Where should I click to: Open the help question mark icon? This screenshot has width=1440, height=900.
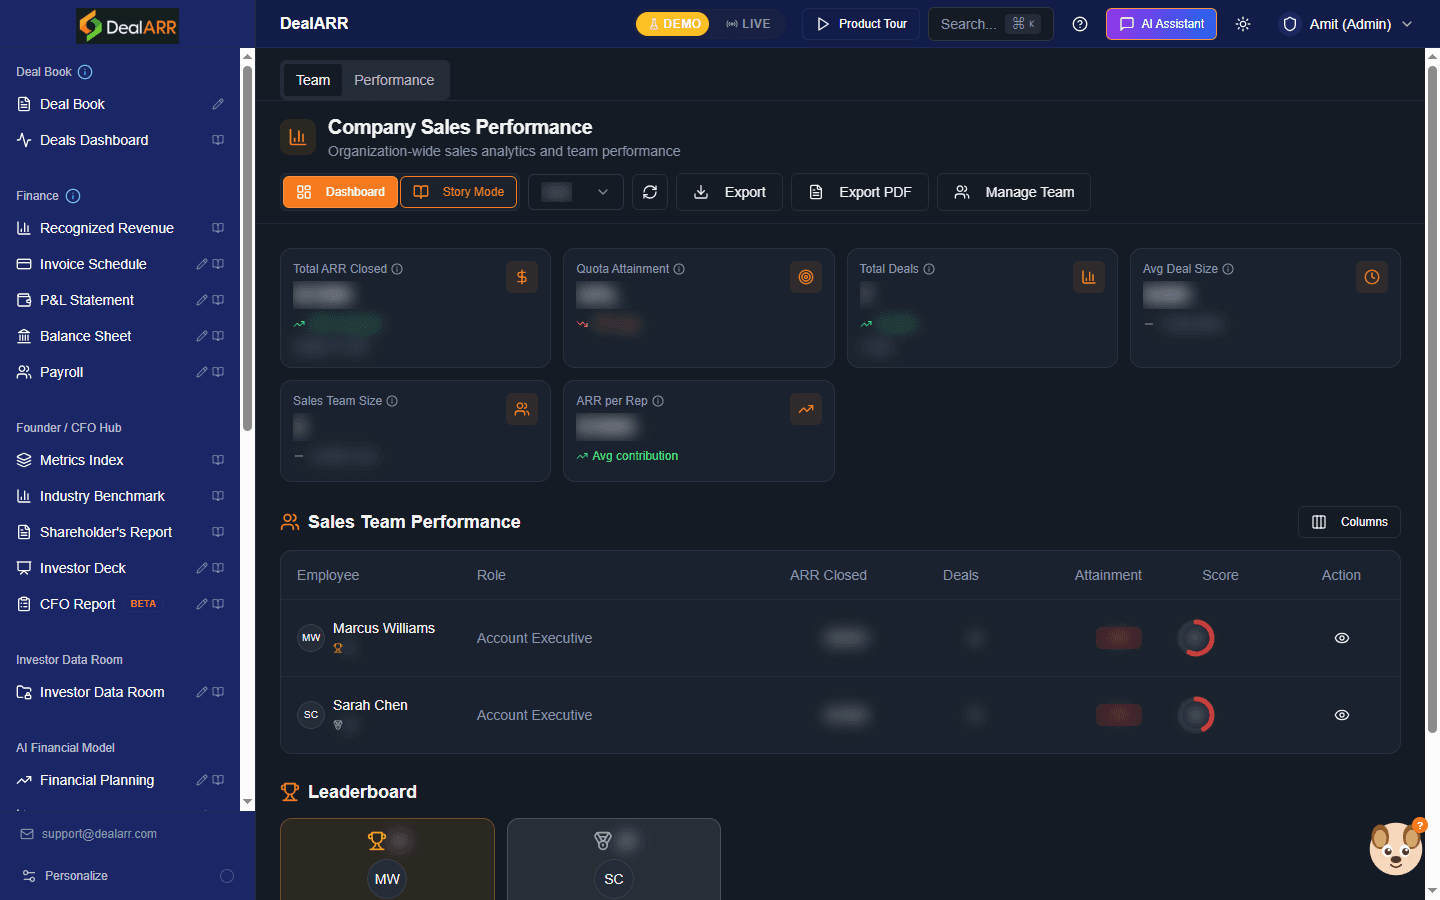[1080, 24]
